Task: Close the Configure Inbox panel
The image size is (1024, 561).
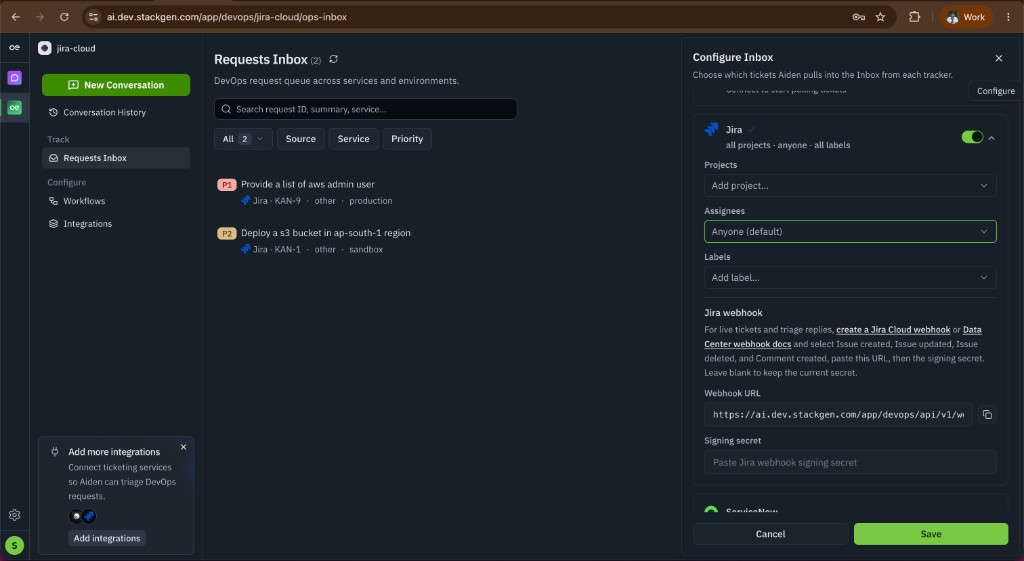Action: coord(999,58)
